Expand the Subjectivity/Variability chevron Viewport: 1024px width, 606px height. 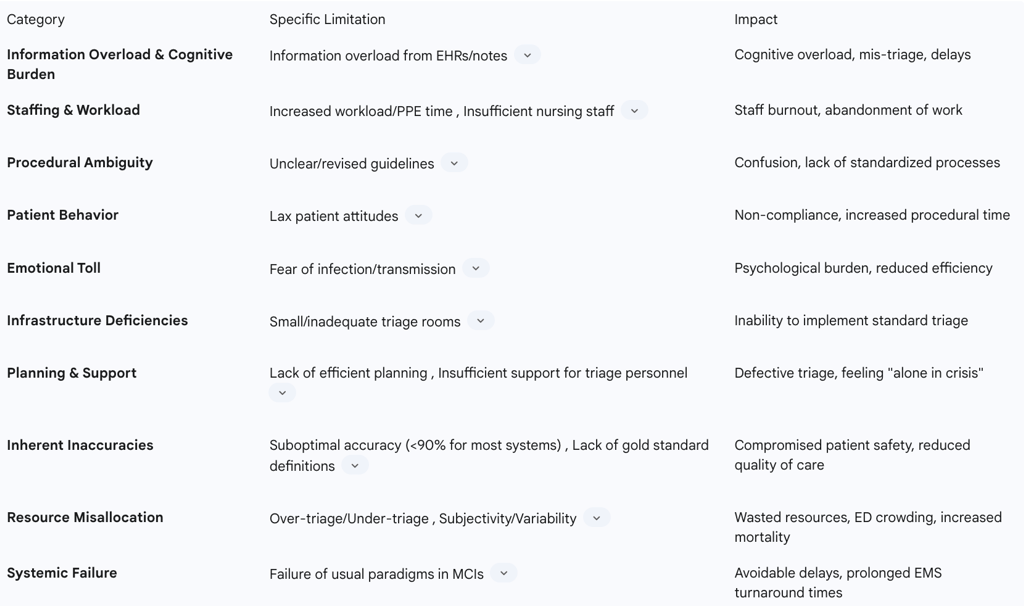pos(596,518)
